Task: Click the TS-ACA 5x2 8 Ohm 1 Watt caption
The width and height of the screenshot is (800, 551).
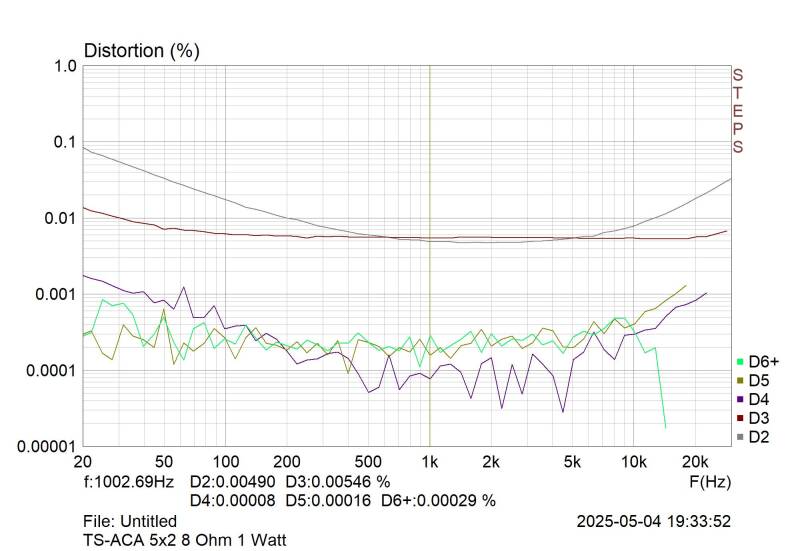Action: (x=185, y=540)
